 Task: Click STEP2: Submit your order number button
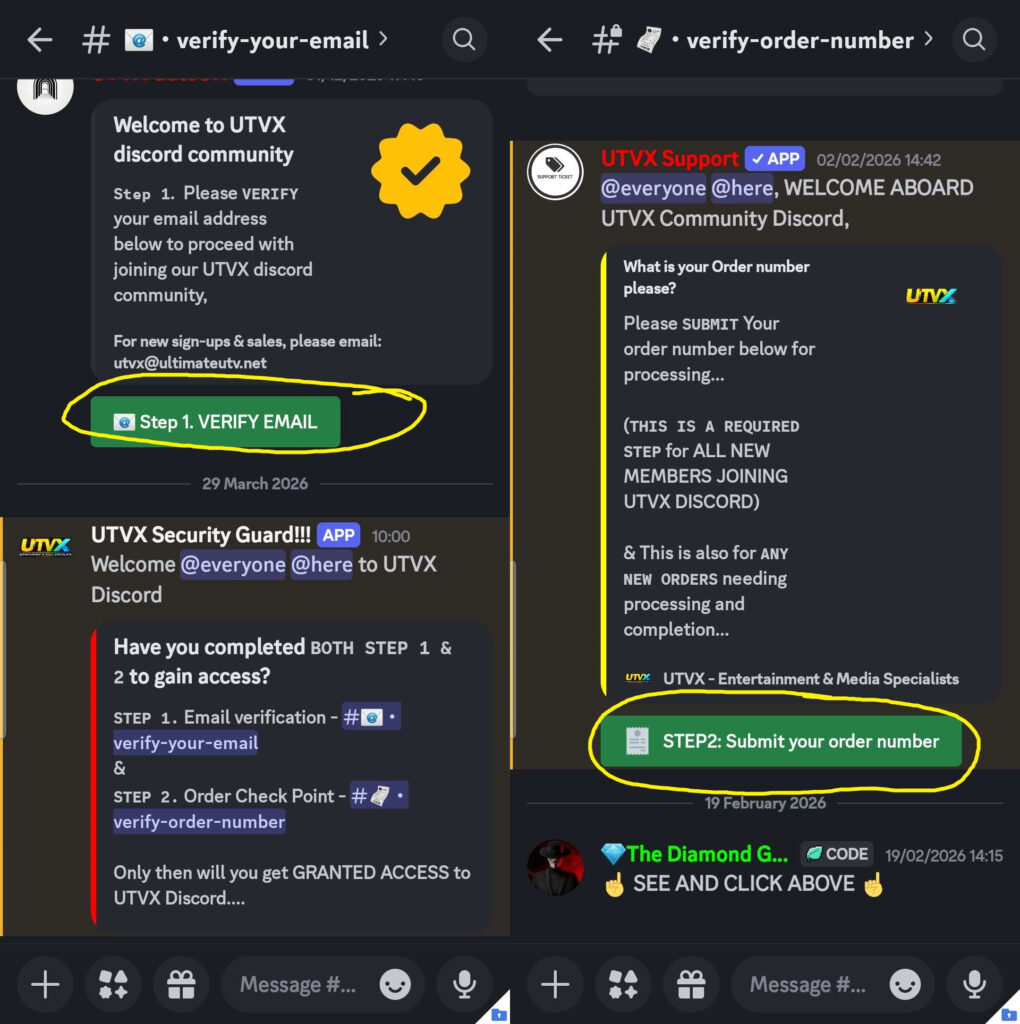click(x=781, y=741)
